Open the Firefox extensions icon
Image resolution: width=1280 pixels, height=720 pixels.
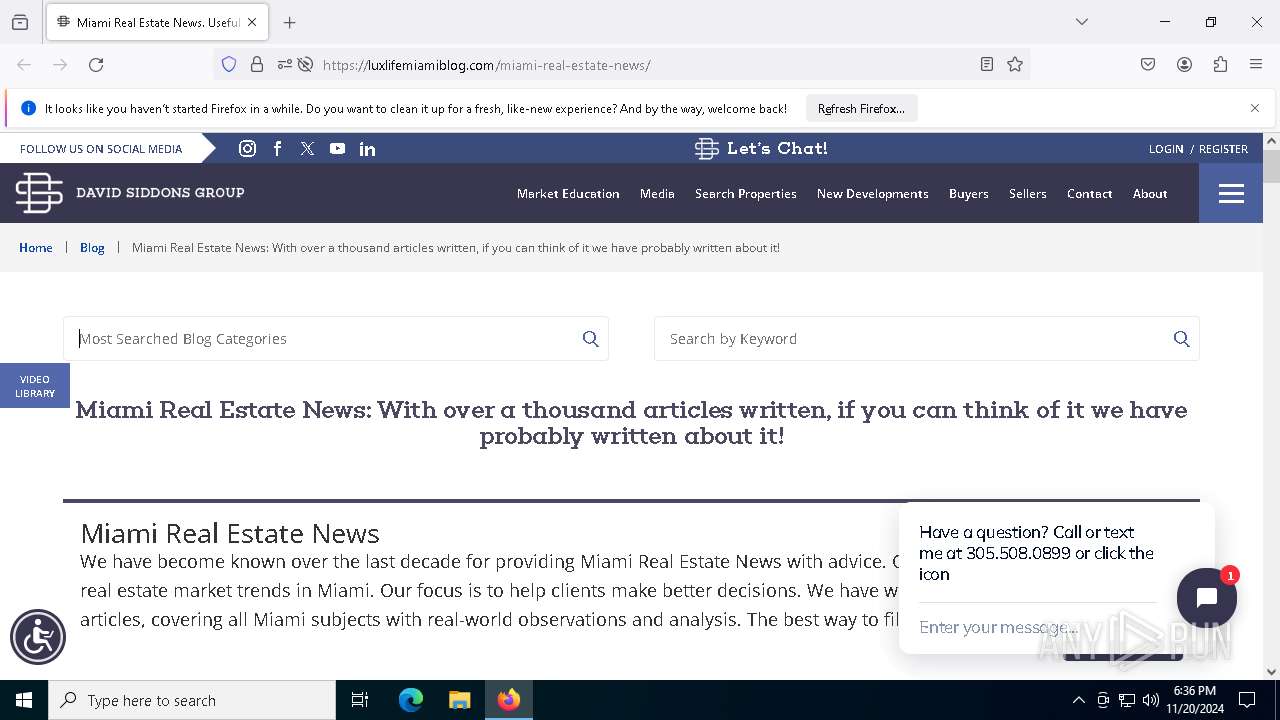click(x=1220, y=65)
